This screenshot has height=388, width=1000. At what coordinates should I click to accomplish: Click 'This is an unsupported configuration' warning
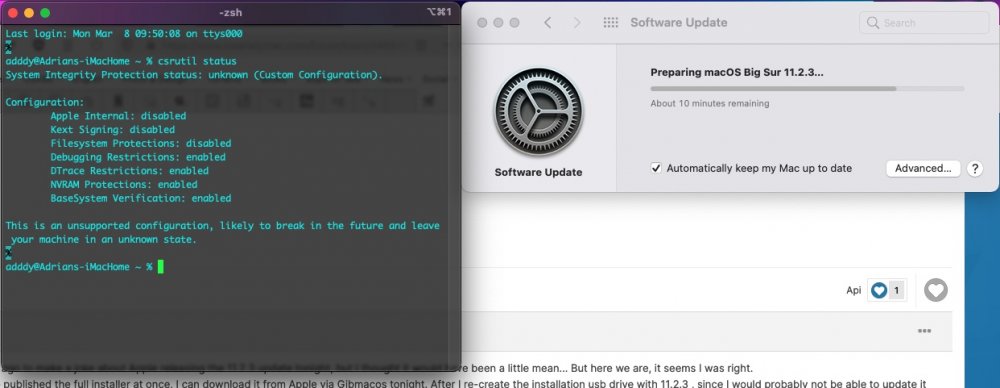(x=222, y=232)
